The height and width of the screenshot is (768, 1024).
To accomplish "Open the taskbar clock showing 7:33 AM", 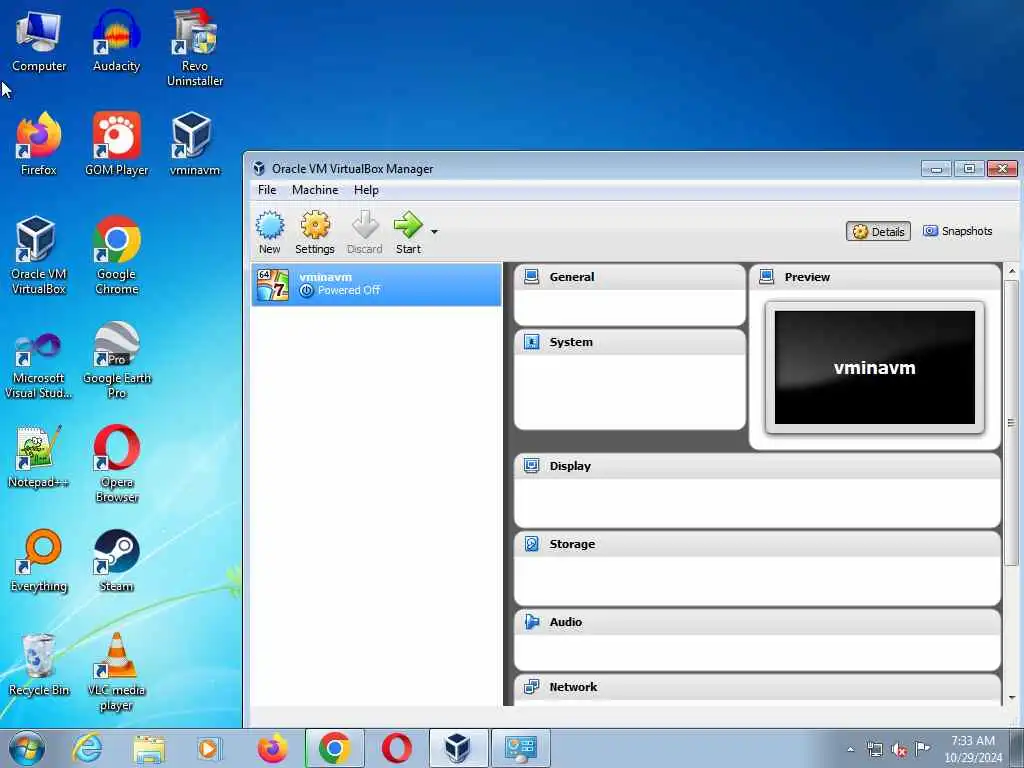I will (973, 749).
